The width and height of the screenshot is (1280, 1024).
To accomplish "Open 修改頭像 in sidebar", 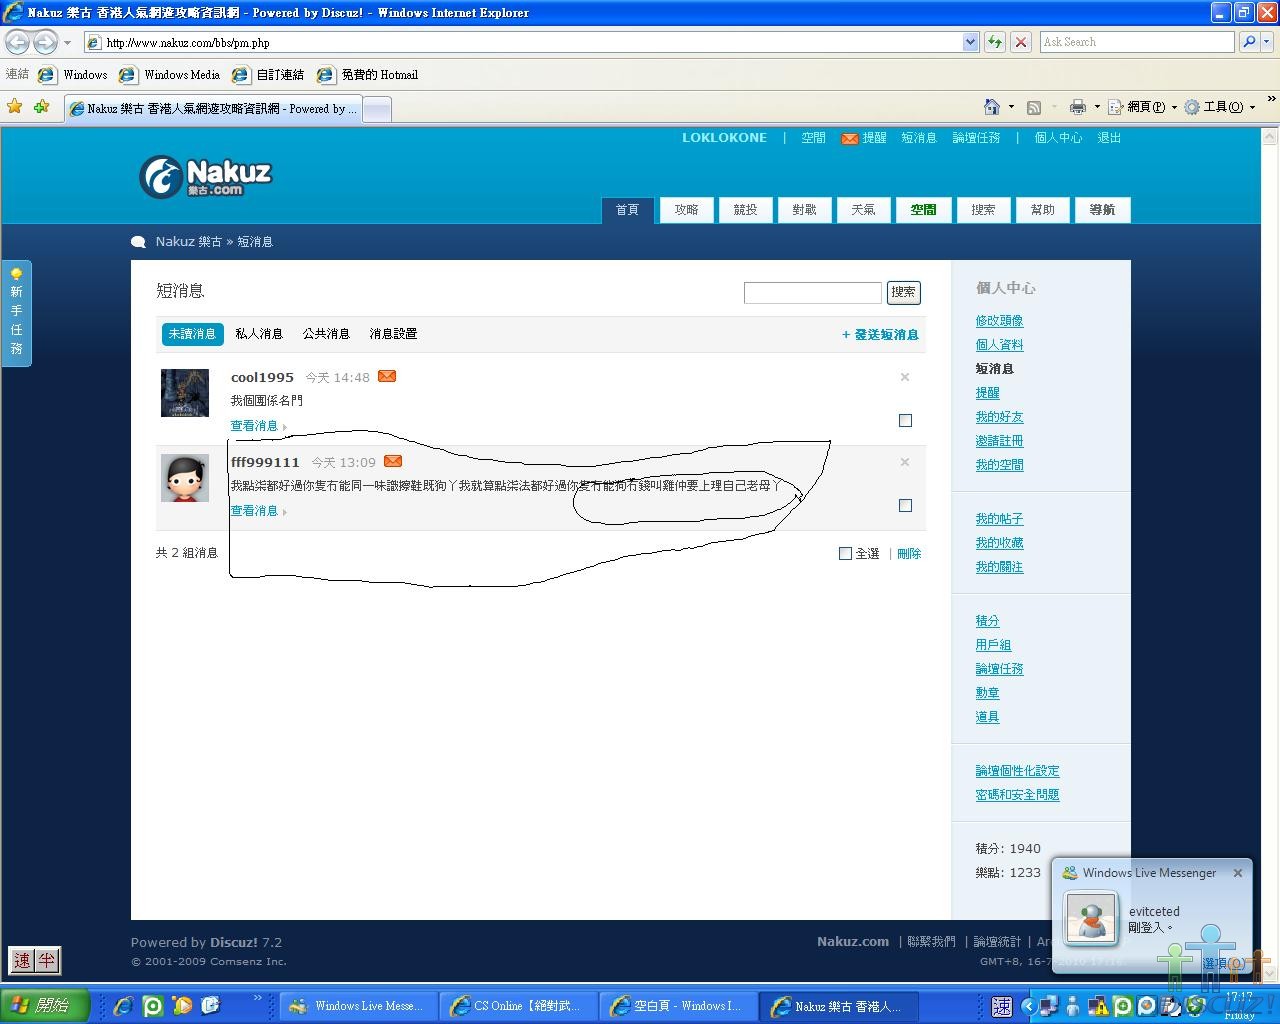I will tap(999, 321).
